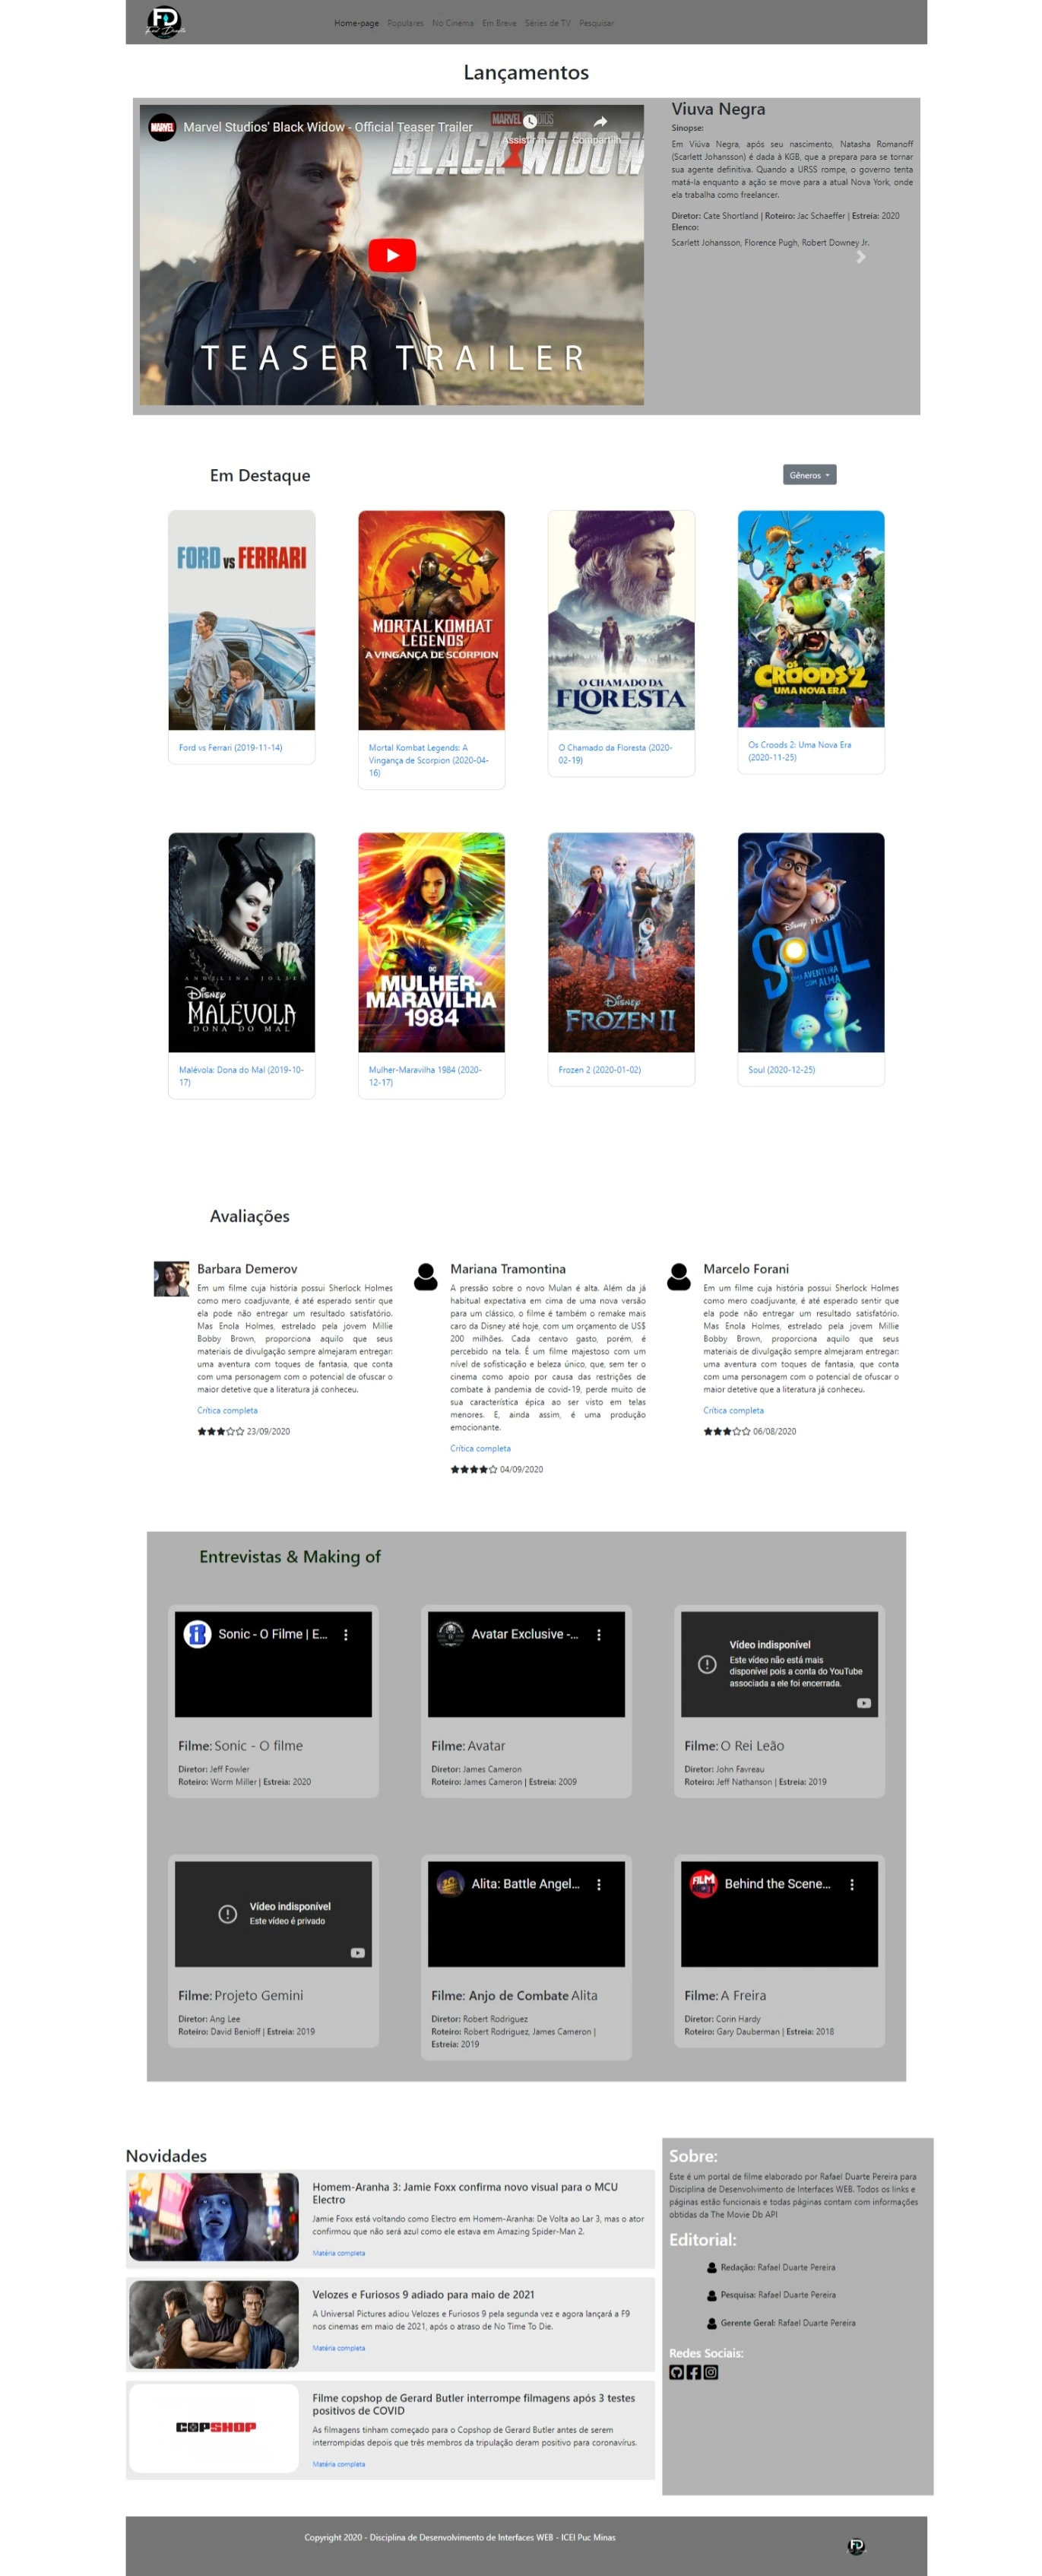Click the Avatar Exclusive channel avatar
The height and width of the screenshot is (2576, 1042).
[450, 1634]
